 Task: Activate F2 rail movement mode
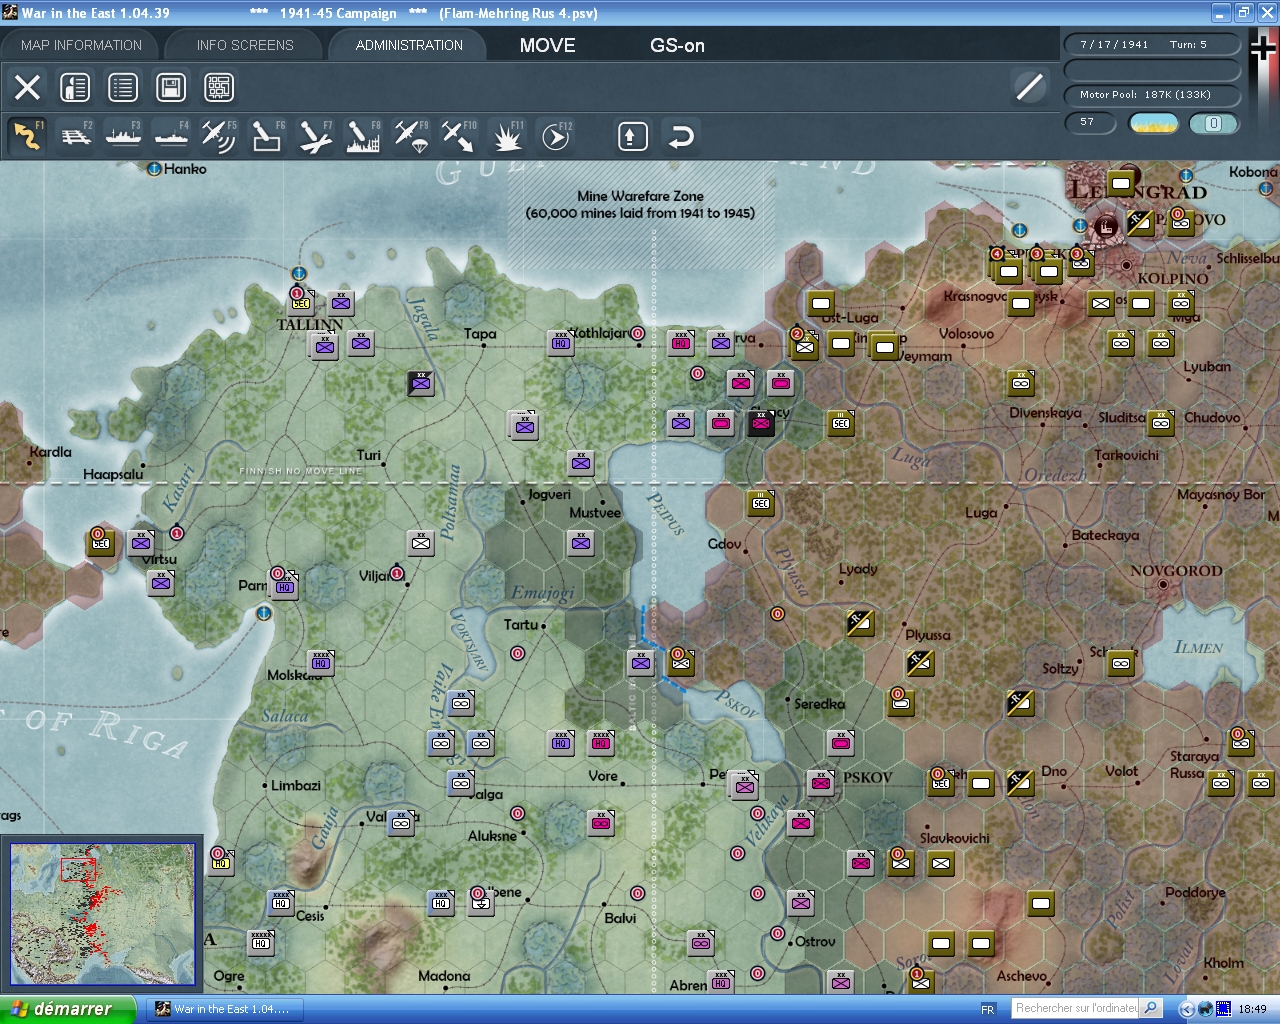tap(76, 136)
